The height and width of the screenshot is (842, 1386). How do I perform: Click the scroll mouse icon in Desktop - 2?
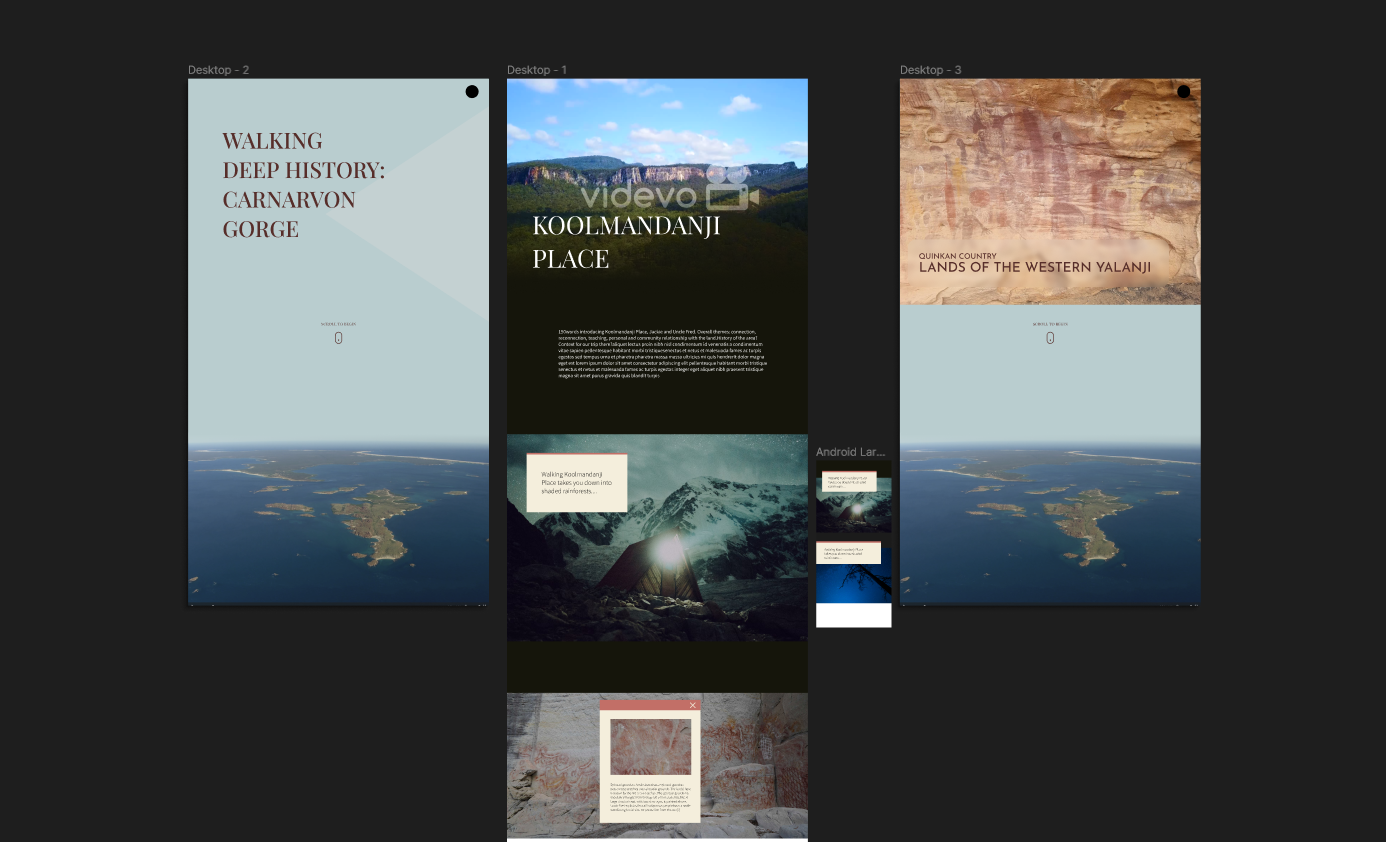pos(338,338)
